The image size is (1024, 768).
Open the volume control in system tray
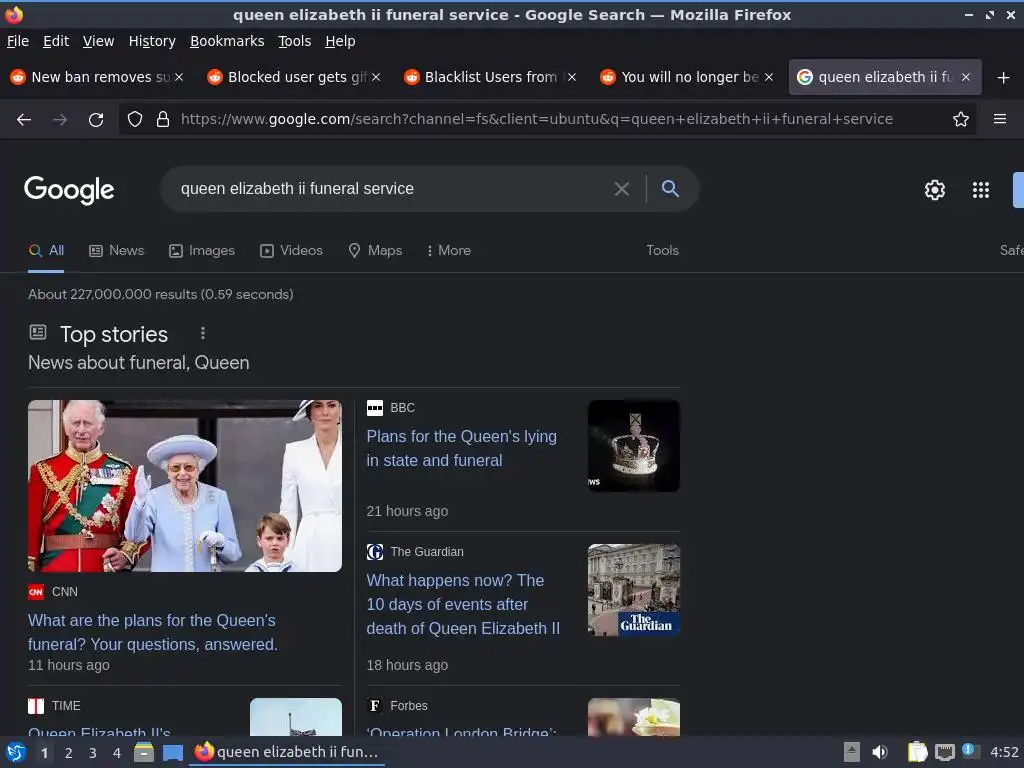(880, 752)
